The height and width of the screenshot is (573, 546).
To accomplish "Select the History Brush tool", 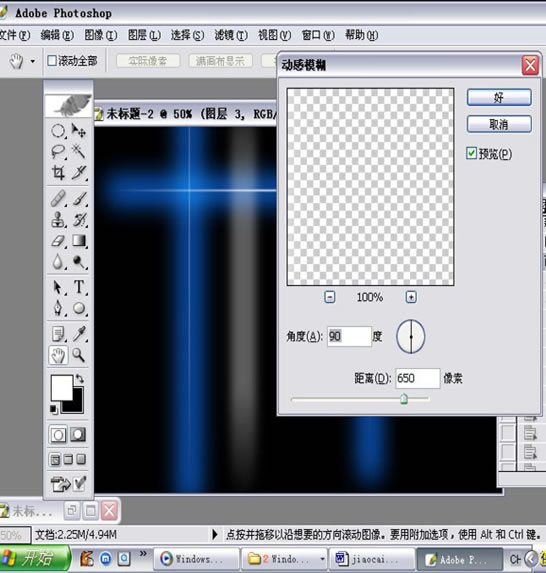I will pyautogui.click(x=79, y=220).
